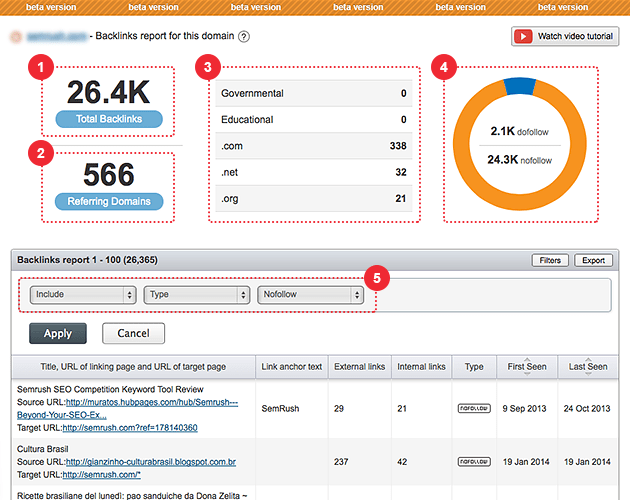Open the Type filter dropdown

(x=196, y=295)
